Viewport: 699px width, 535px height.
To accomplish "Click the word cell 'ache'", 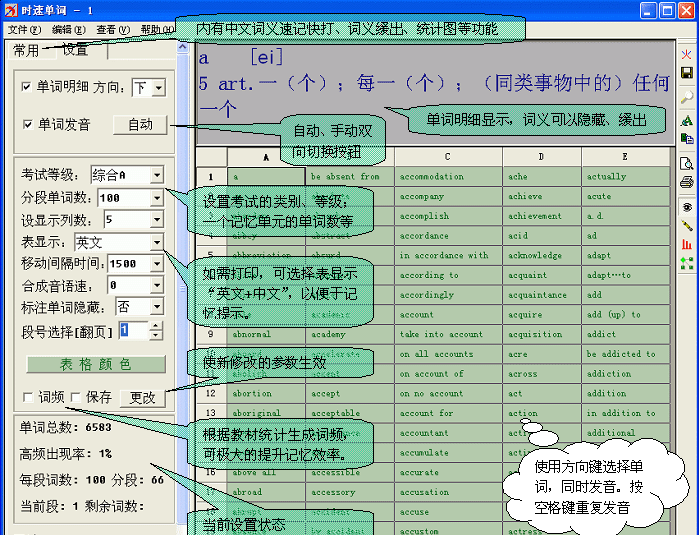I will tap(542, 177).
